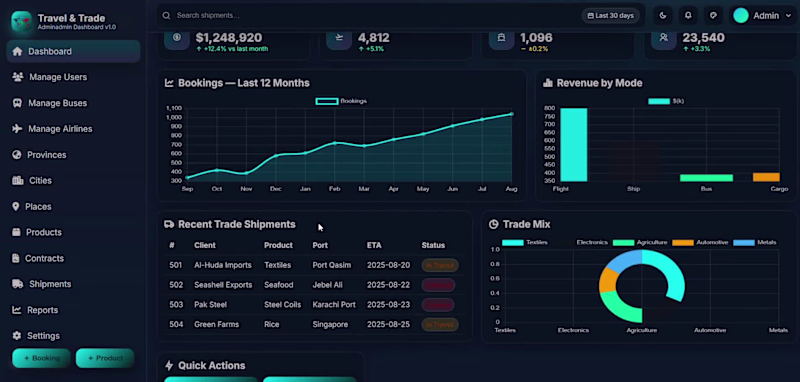Viewport: 800px width, 382px height.
Task: Click the green Bus bar in Revenue chart
Action: point(706,178)
